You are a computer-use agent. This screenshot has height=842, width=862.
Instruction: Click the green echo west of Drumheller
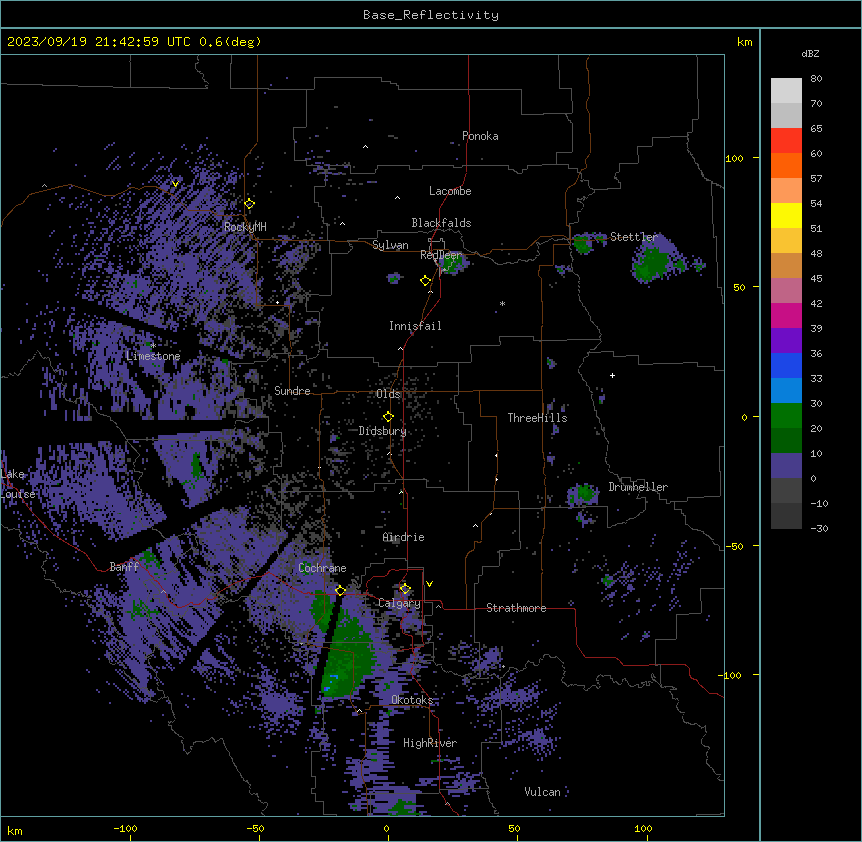584,494
